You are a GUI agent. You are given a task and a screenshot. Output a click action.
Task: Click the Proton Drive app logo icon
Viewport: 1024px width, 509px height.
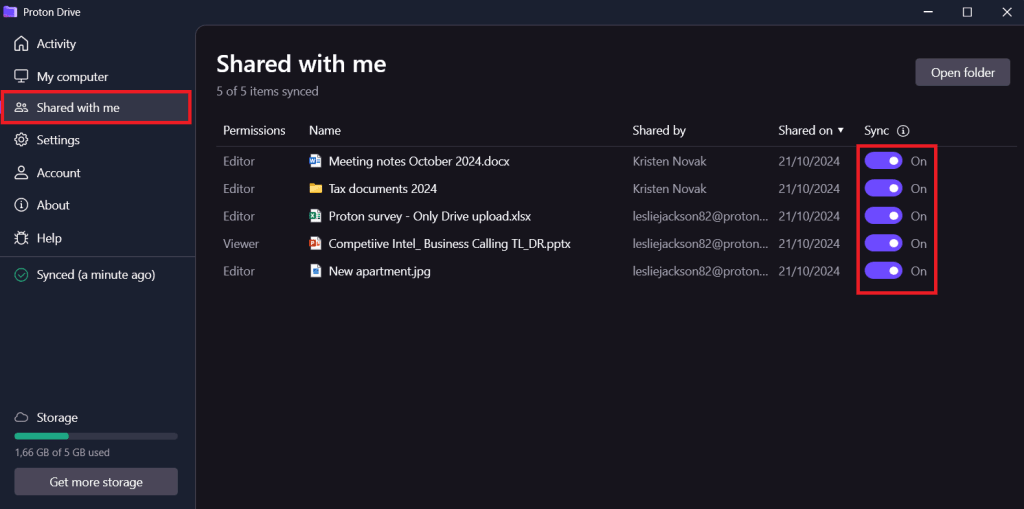coord(10,12)
